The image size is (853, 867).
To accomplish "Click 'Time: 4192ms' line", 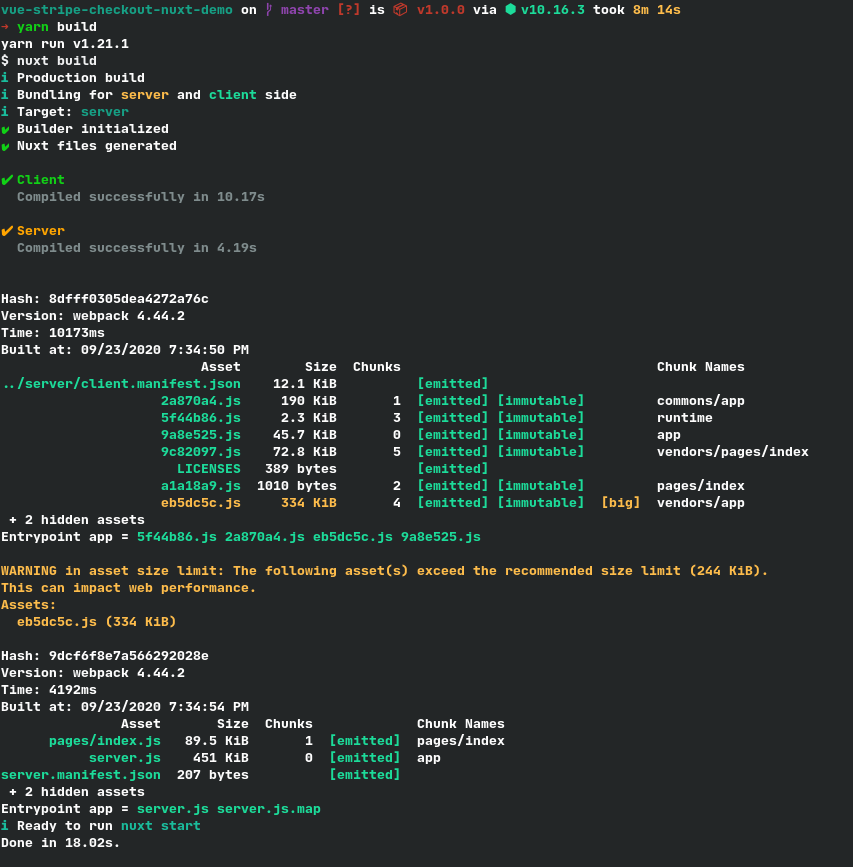I will tap(49, 690).
